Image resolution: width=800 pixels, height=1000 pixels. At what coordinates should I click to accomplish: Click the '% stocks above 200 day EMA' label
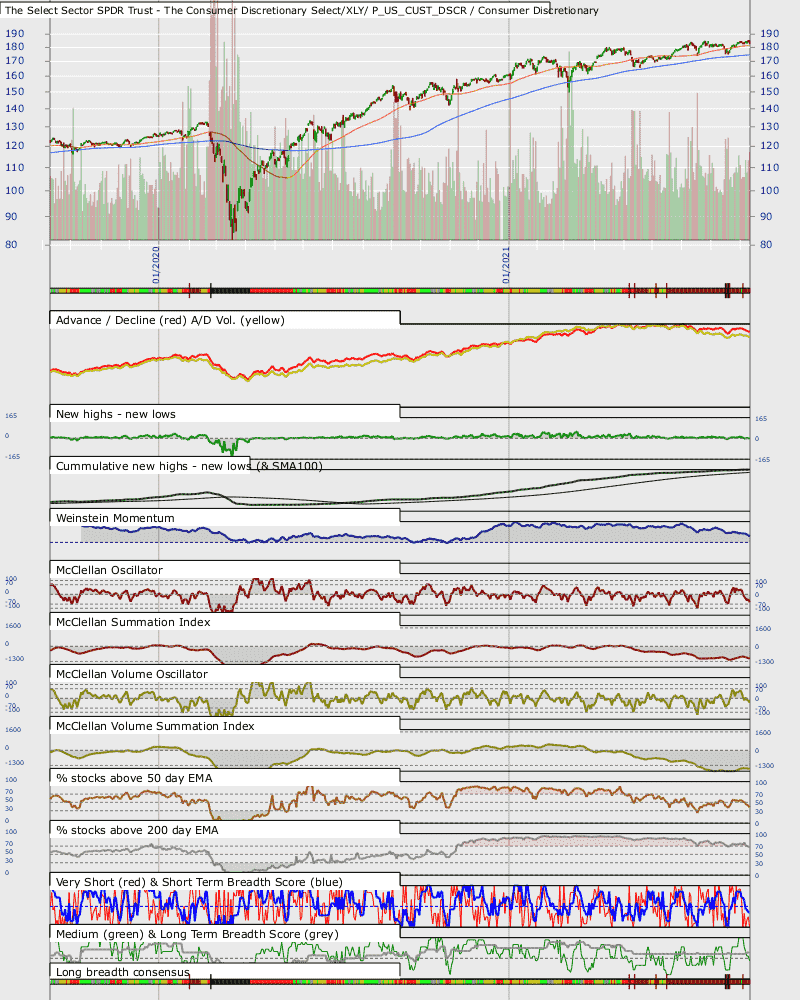[137, 830]
